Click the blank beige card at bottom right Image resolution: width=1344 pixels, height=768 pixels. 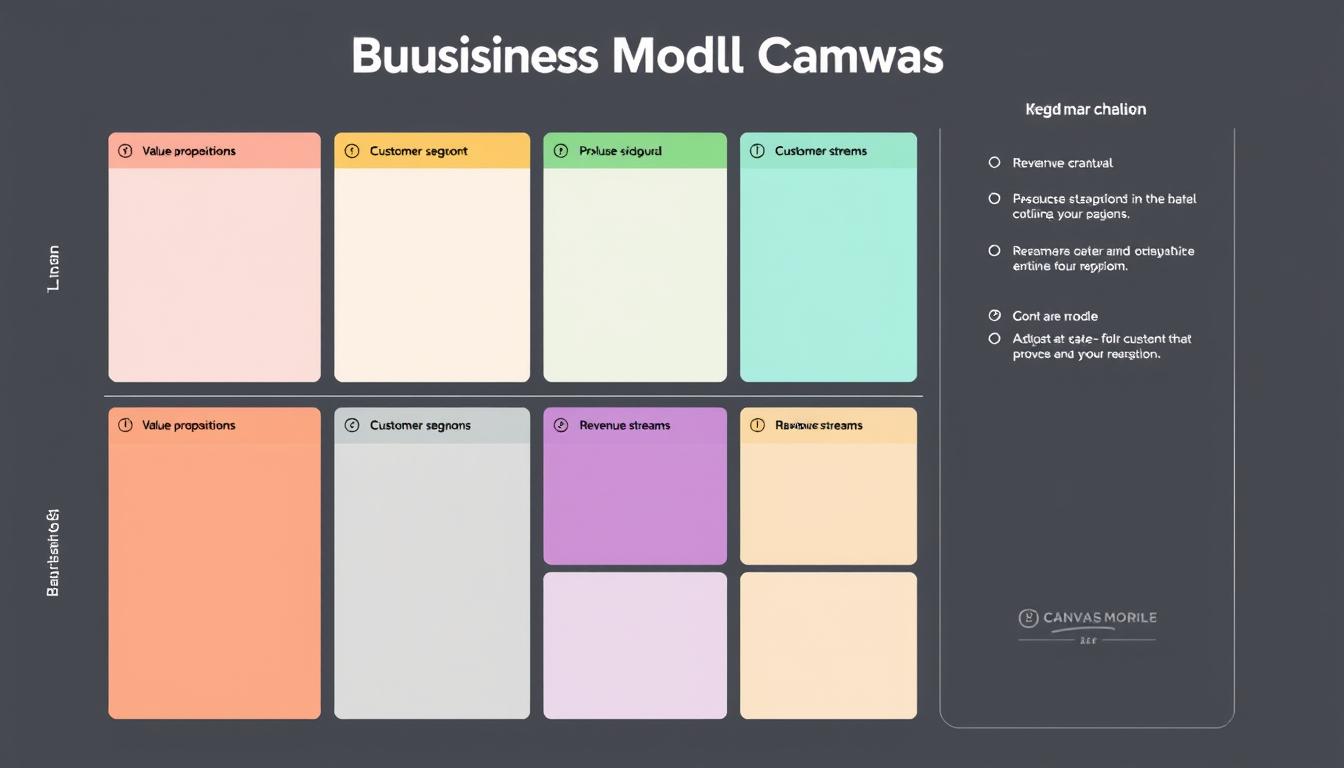point(828,645)
